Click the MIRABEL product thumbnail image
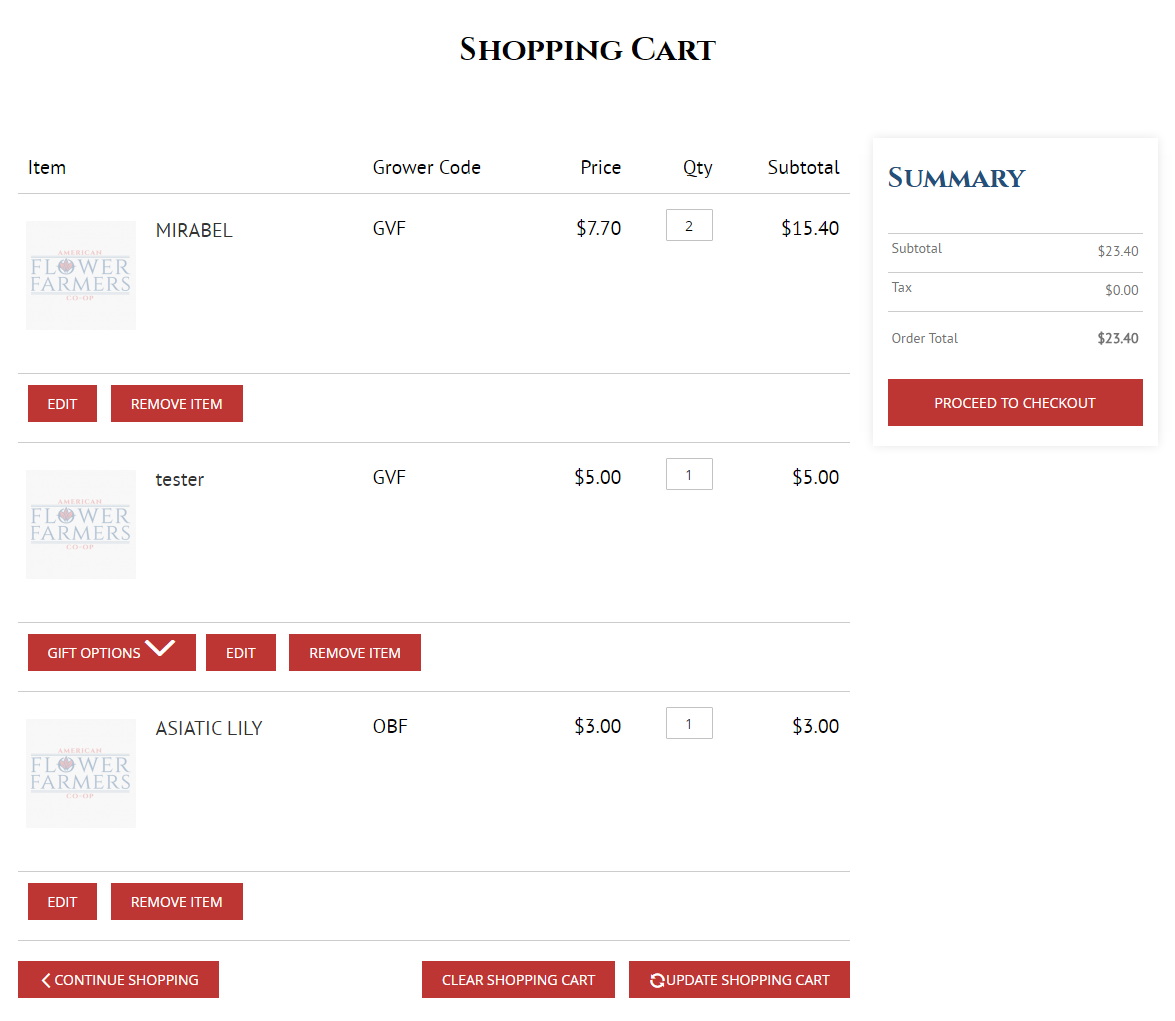This screenshot has width=1175, height=1021. click(81, 275)
